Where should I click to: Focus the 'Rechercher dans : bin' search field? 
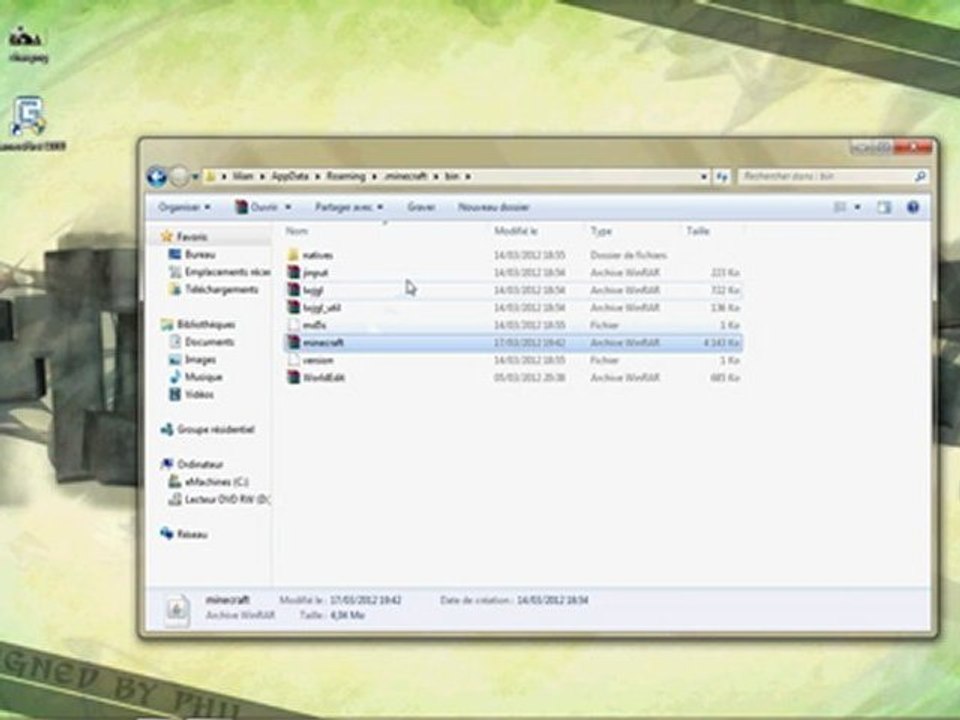click(827, 176)
